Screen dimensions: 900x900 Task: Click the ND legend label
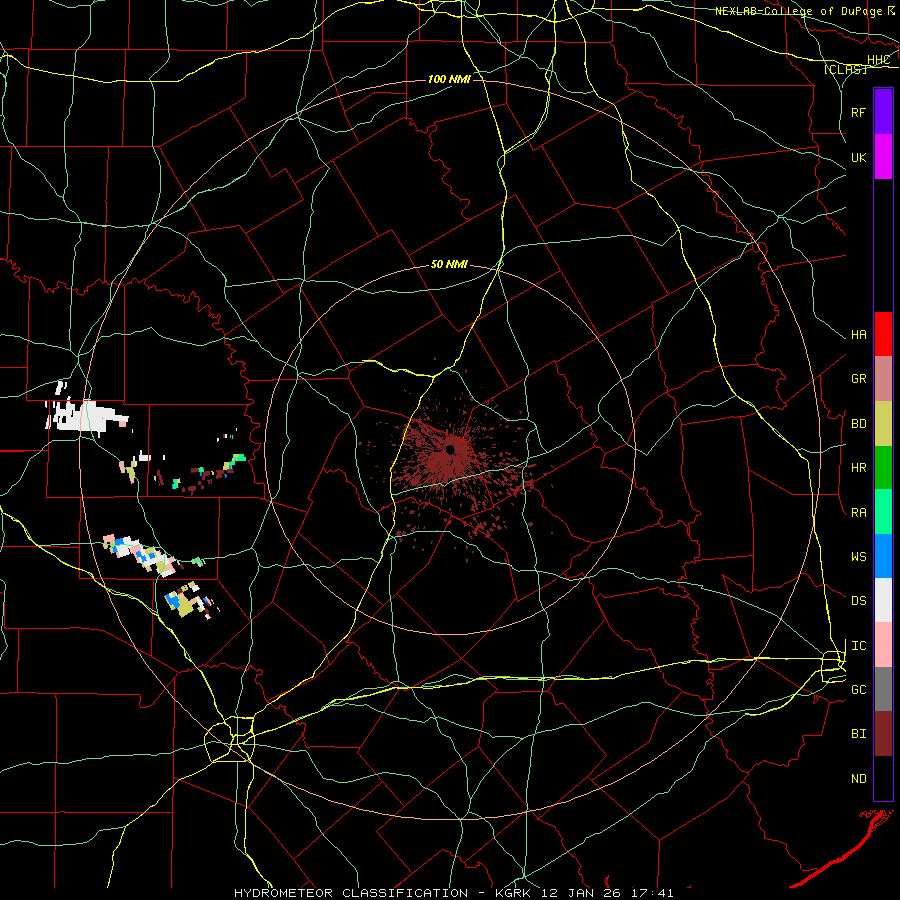point(859,779)
